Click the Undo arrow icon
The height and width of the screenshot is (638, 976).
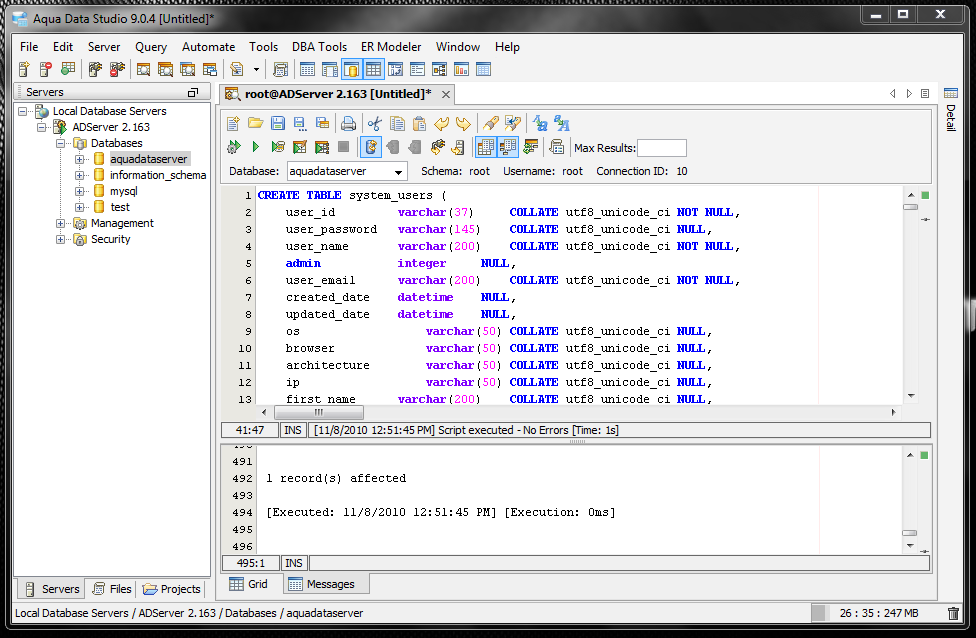coord(441,124)
